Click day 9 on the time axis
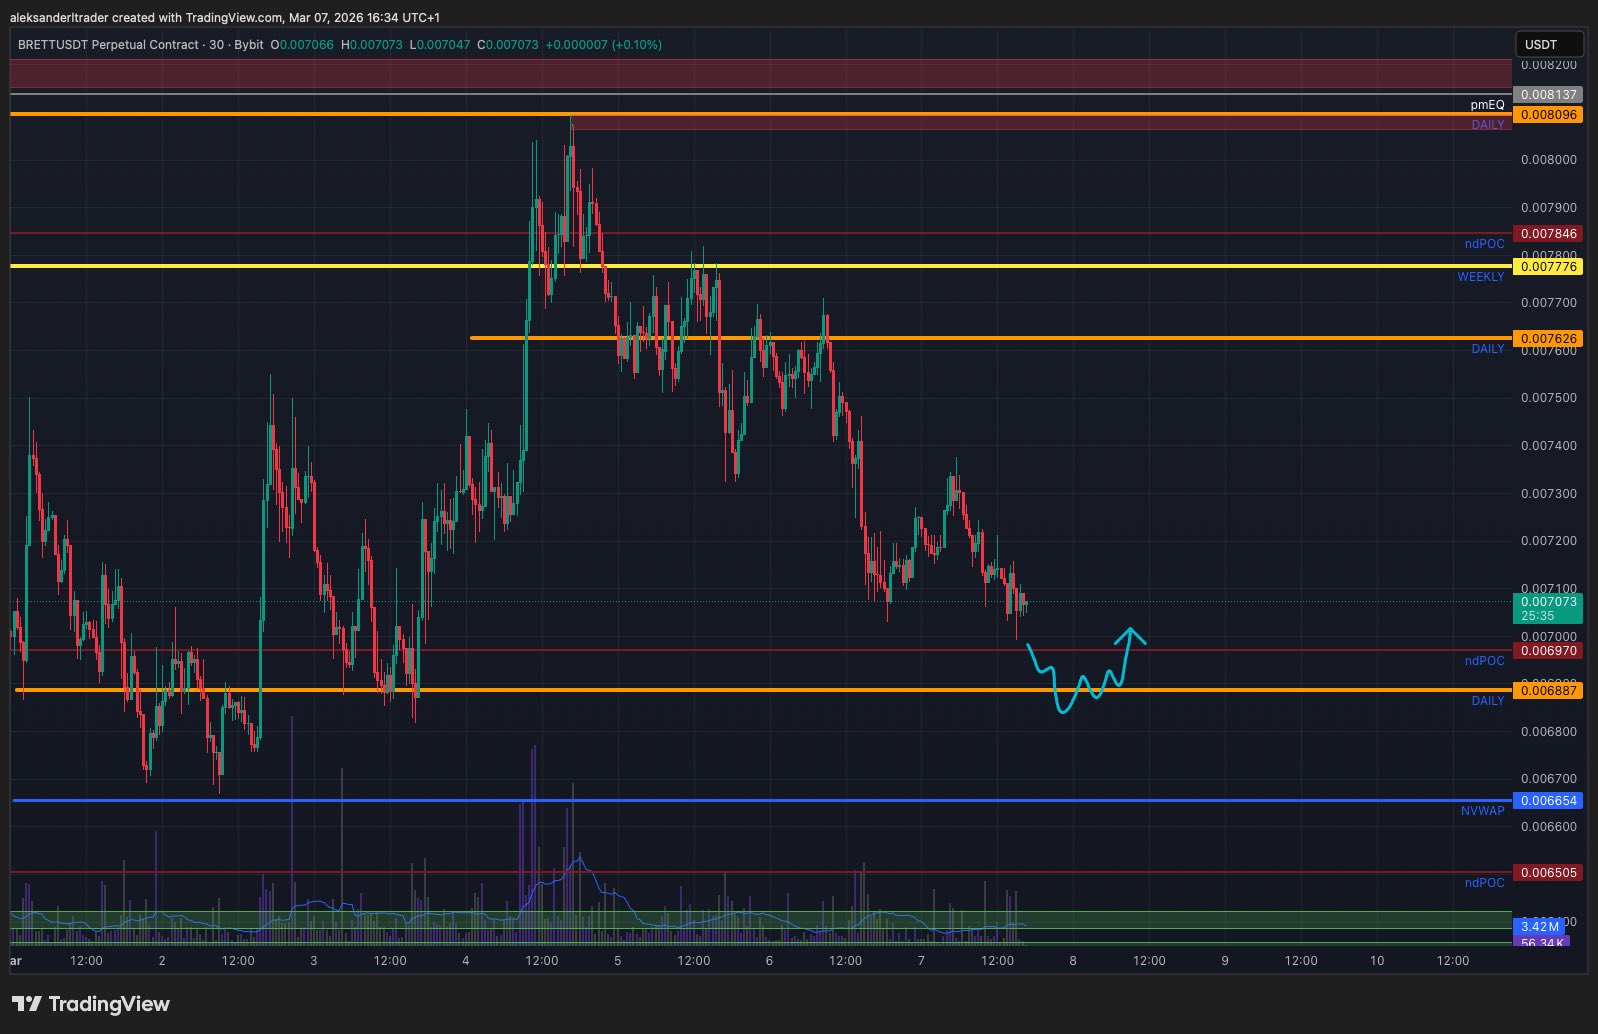 1225,961
